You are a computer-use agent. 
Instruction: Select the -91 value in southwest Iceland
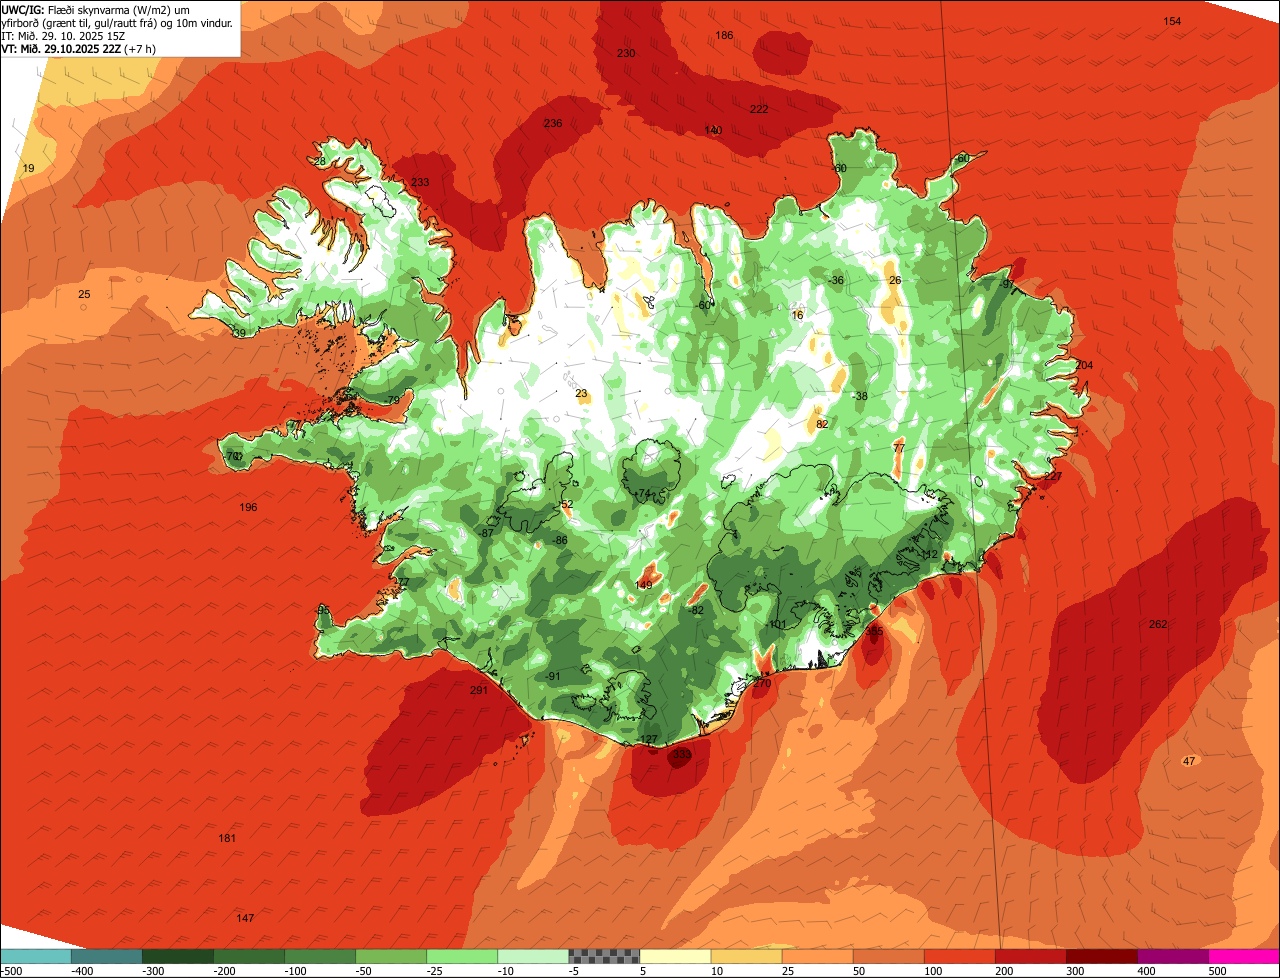tap(552, 677)
